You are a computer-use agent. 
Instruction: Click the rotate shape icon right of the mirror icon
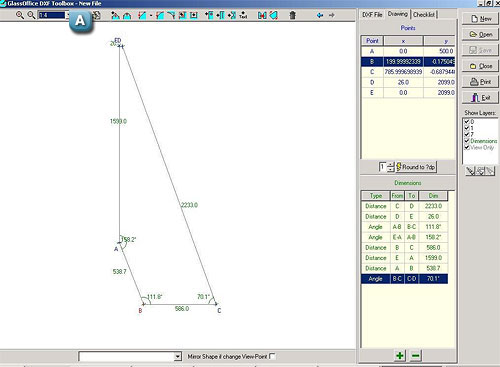click(274, 15)
